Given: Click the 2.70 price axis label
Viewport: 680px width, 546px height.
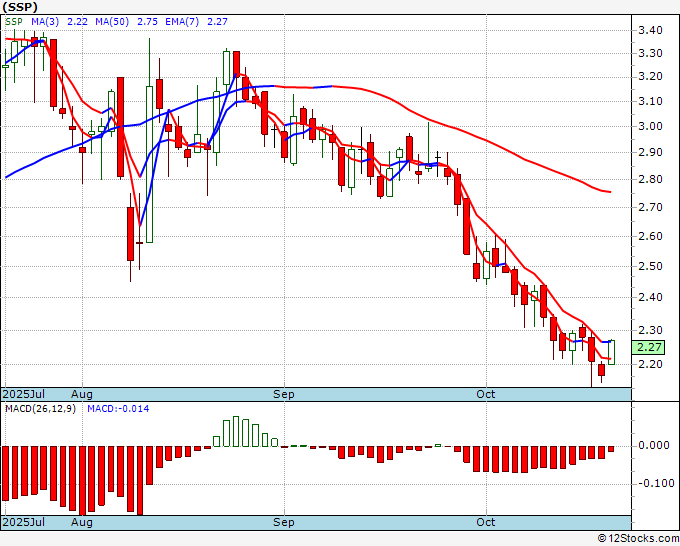Looking at the screenshot, I should coord(650,207).
